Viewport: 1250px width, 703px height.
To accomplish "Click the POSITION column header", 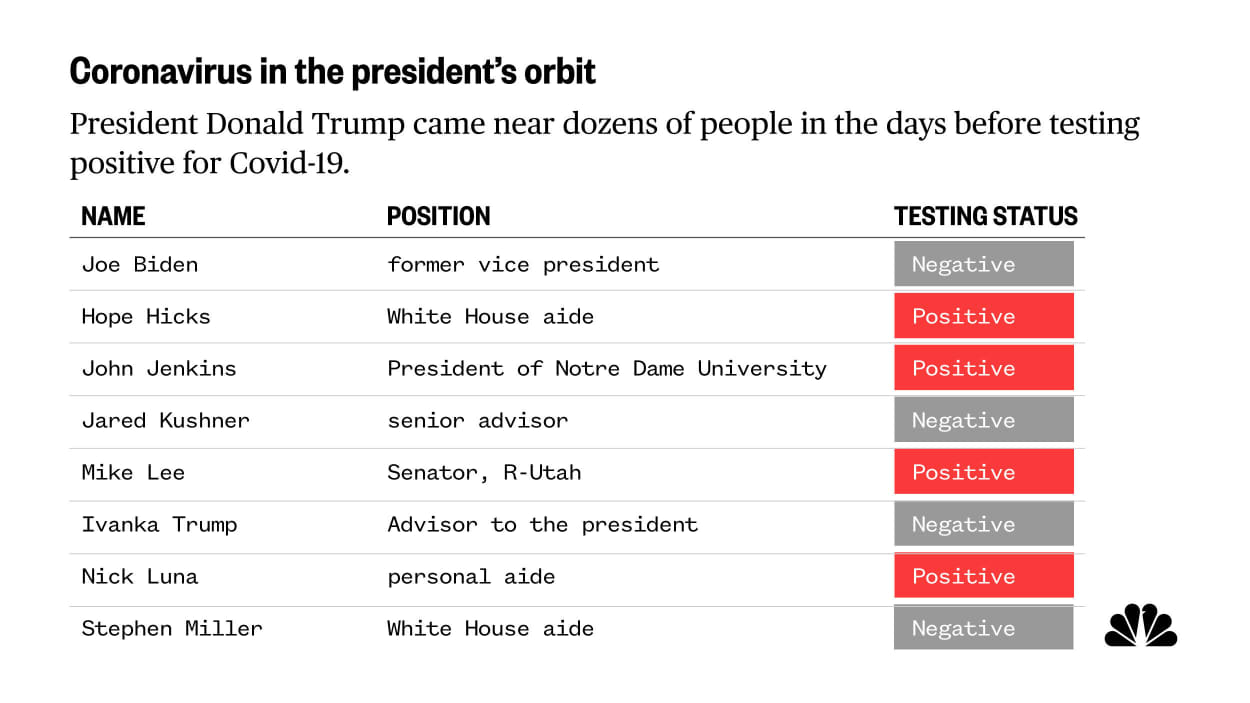I will pyautogui.click(x=438, y=216).
